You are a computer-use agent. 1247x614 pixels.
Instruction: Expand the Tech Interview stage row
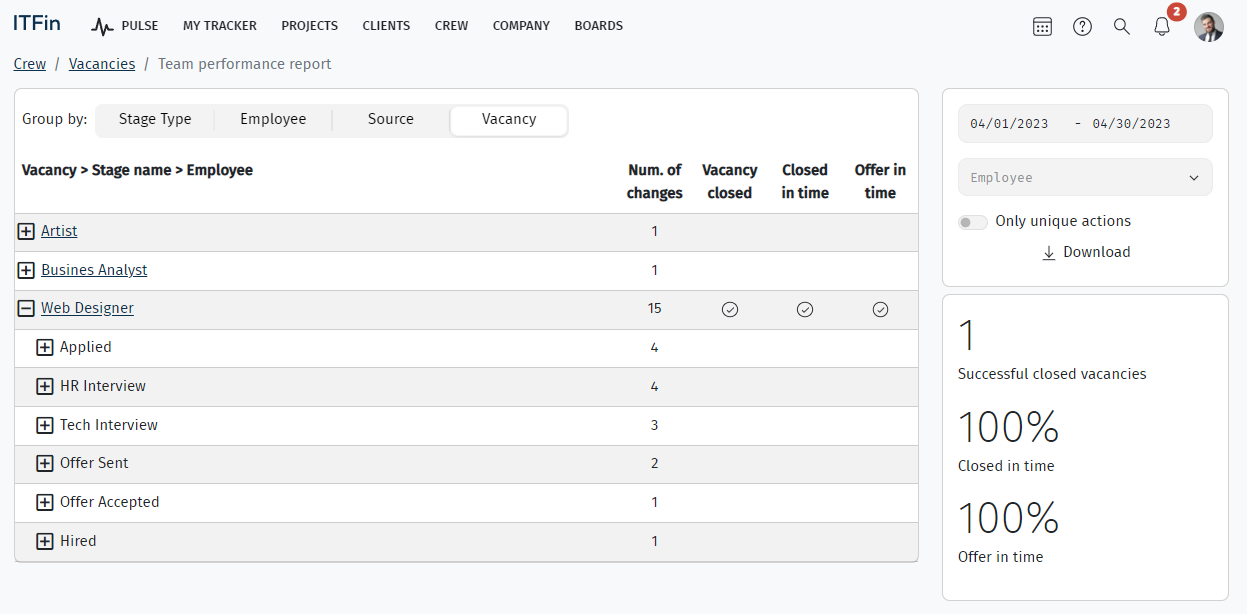[x=45, y=426]
